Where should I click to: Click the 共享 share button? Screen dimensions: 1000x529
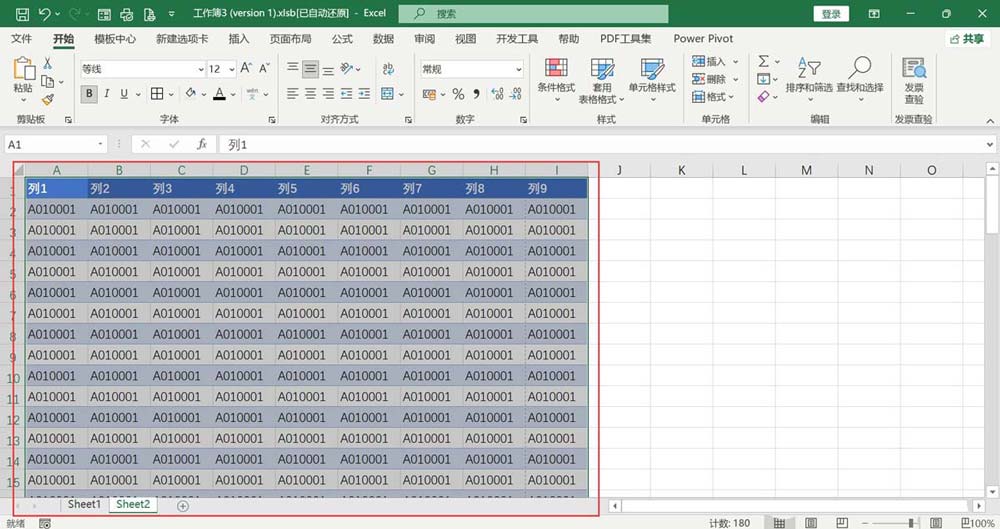966,39
